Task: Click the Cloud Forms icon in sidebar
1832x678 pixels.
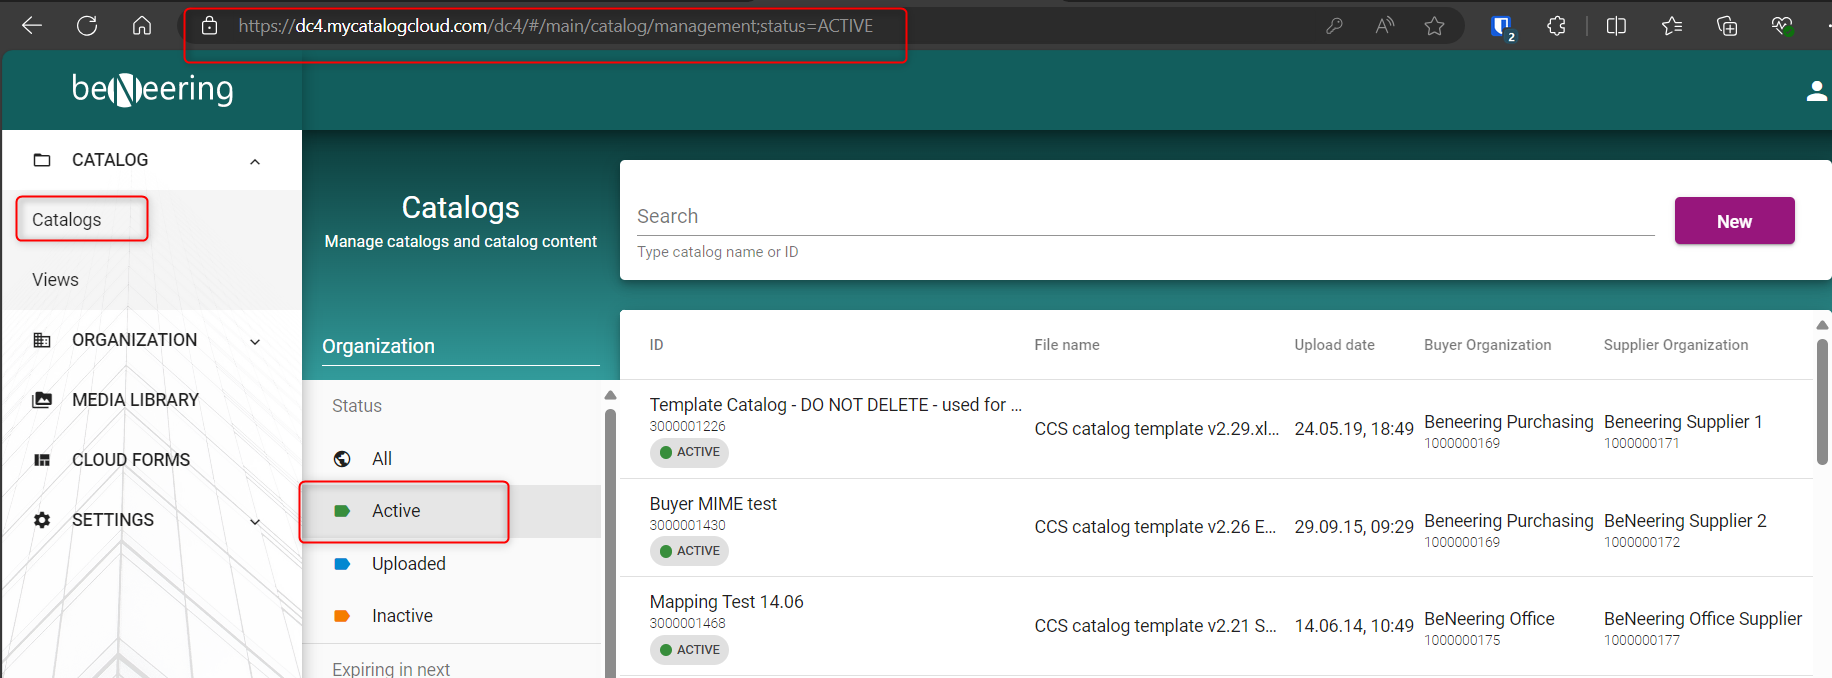Action: pyautogui.click(x=42, y=460)
